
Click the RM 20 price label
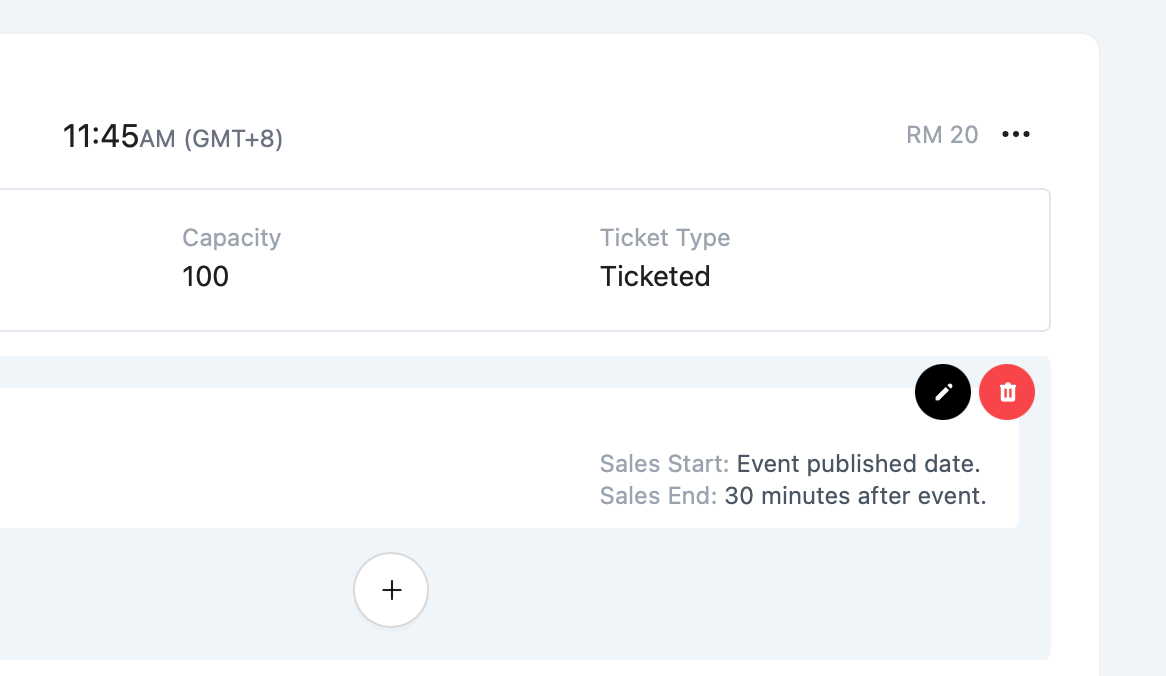tap(942, 135)
